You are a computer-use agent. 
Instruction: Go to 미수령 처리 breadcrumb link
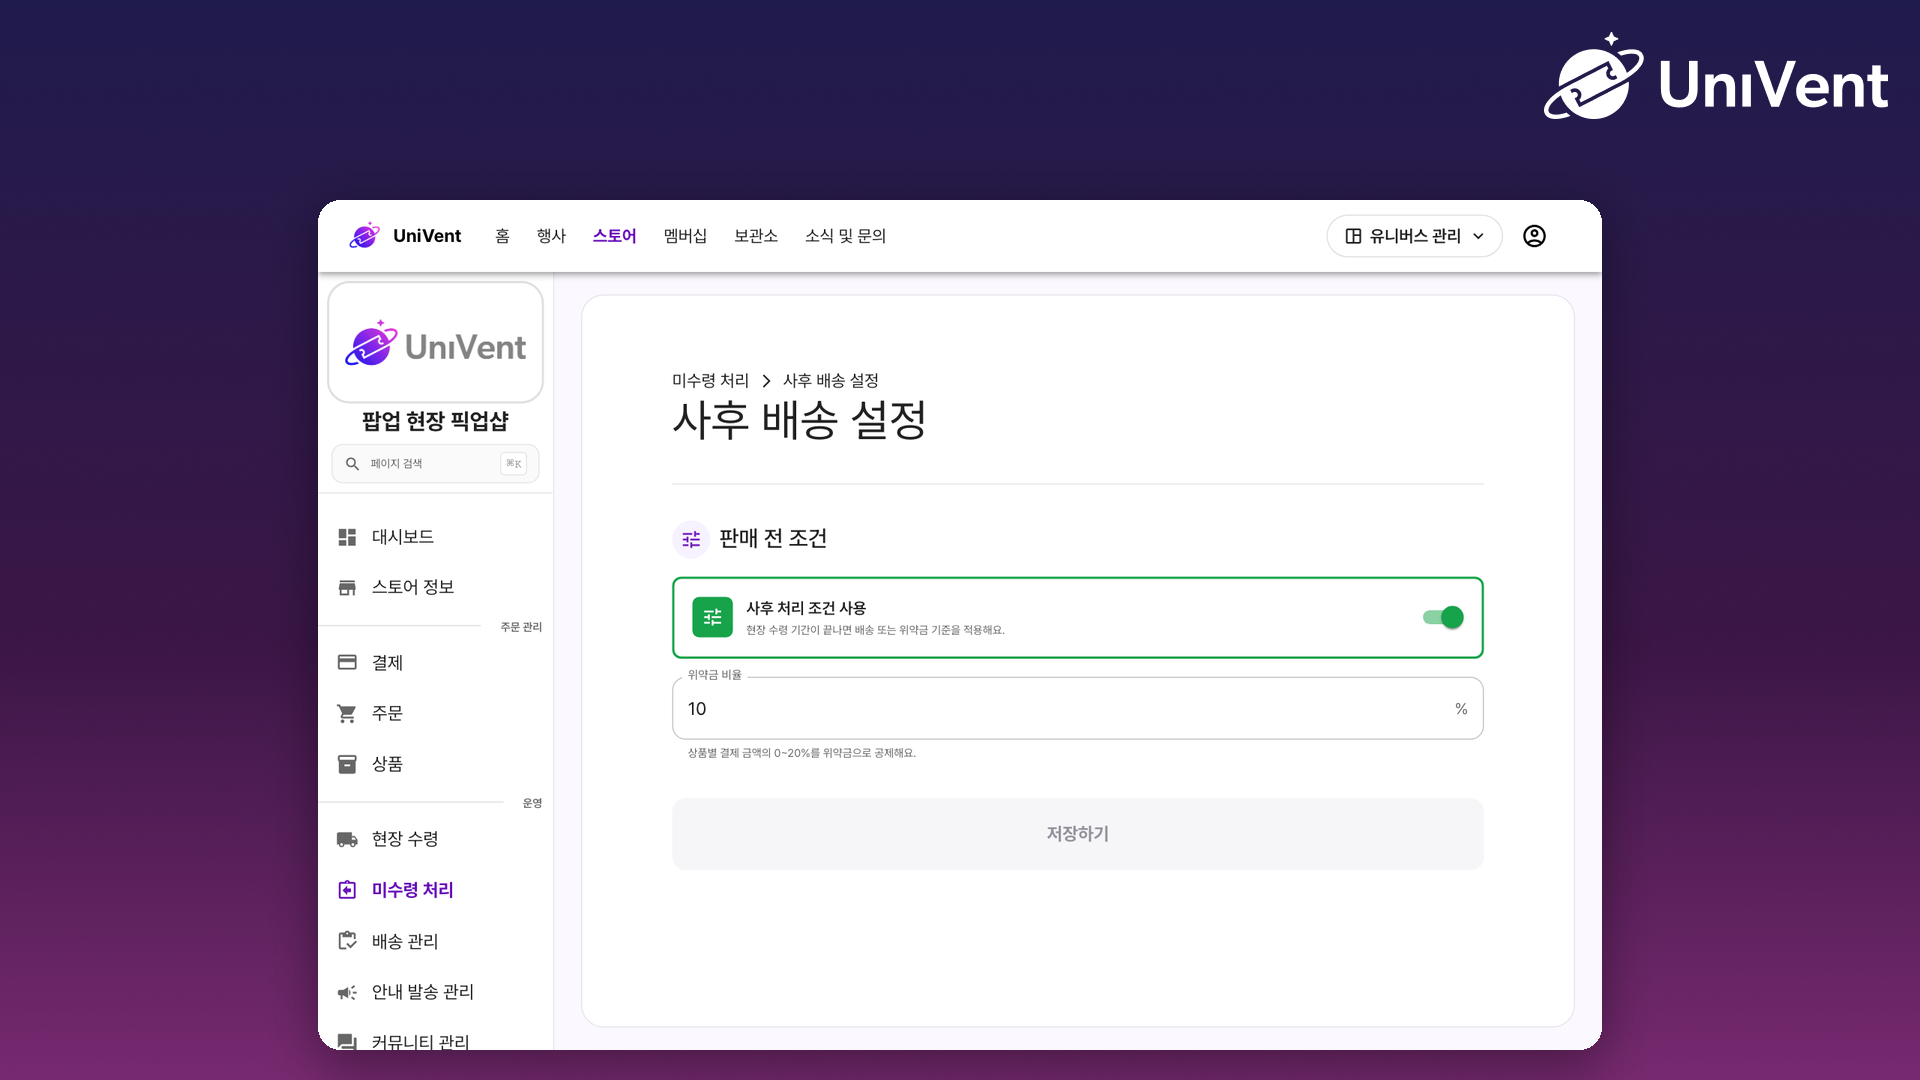[710, 381]
